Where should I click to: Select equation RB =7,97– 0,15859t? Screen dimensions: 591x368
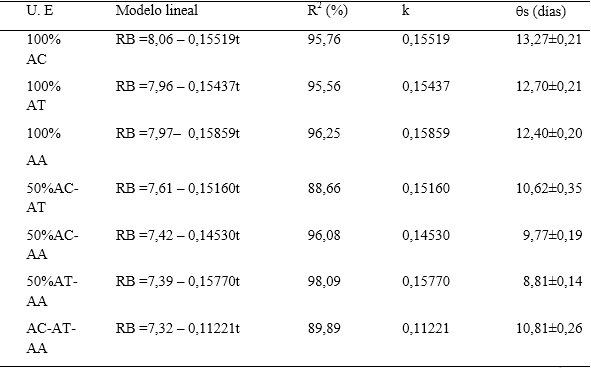point(178,133)
